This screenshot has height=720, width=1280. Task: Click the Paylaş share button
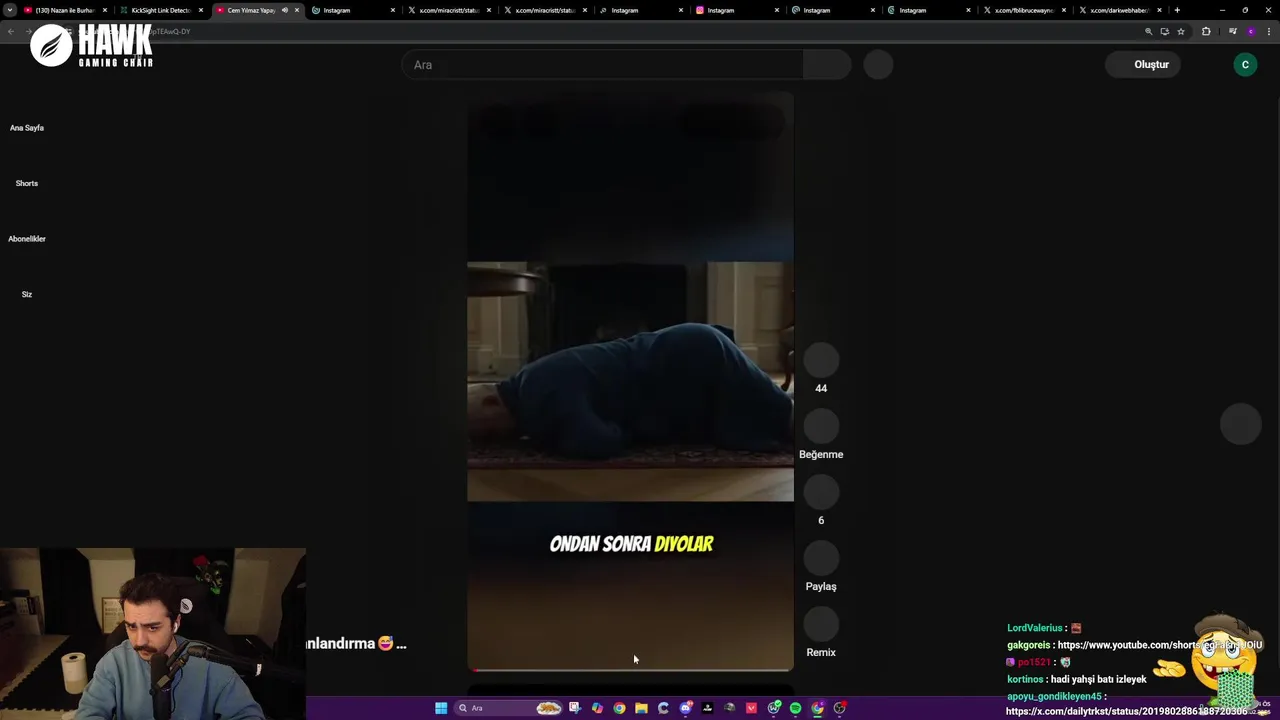click(x=821, y=558)
